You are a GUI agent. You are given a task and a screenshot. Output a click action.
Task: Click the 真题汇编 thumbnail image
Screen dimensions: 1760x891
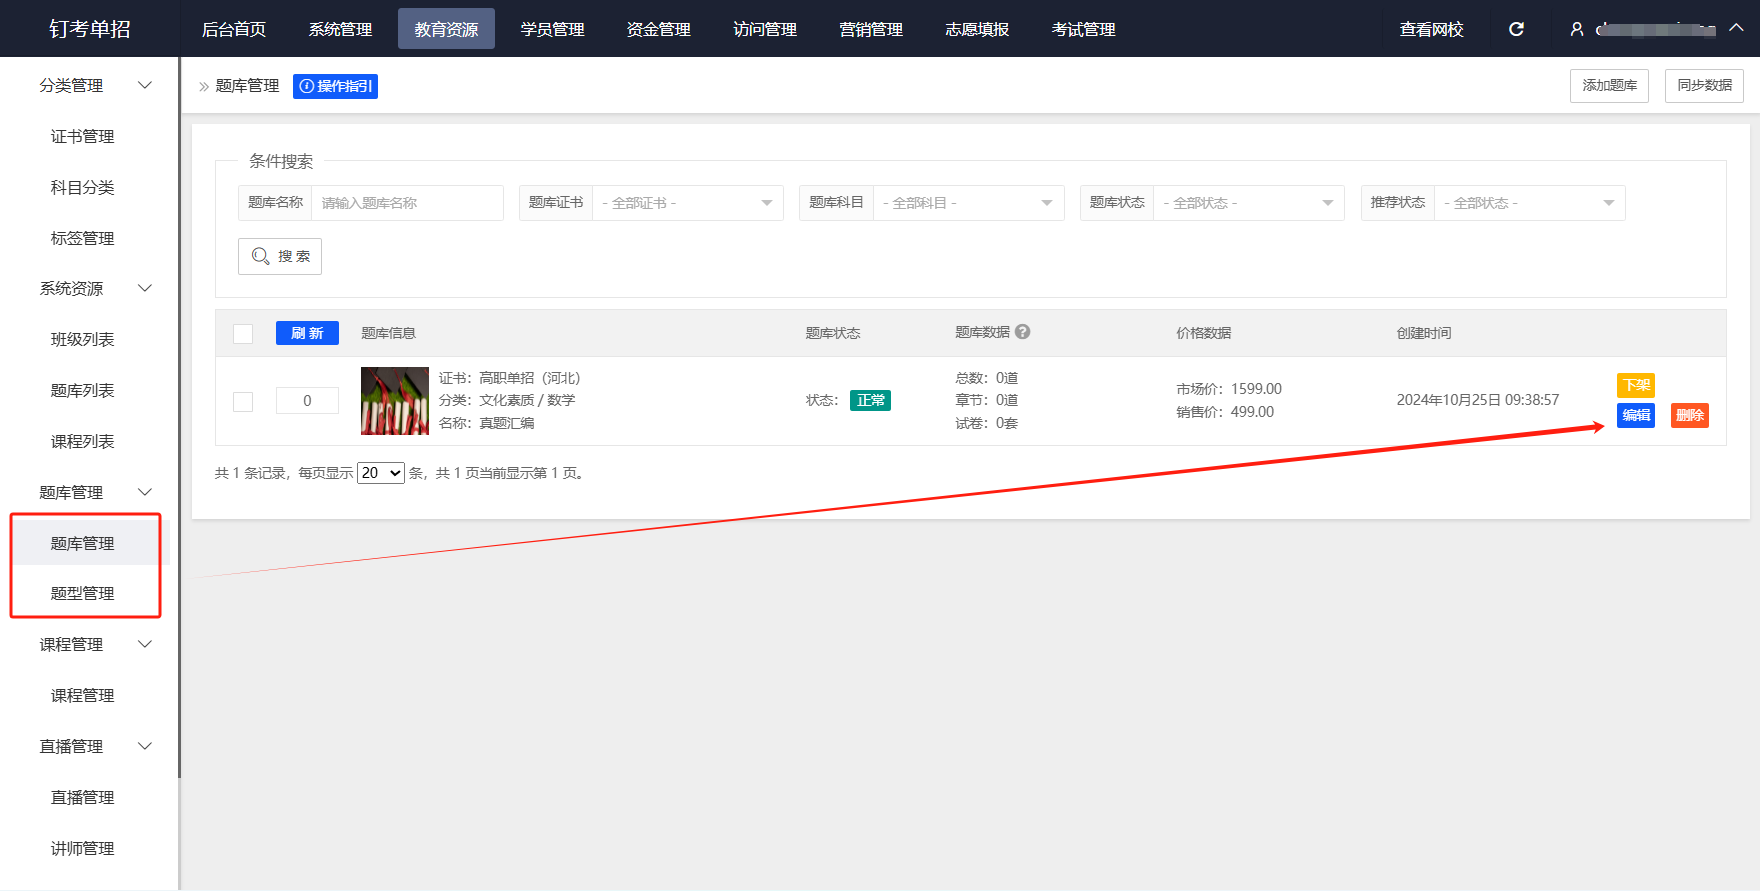pos(394,401)
